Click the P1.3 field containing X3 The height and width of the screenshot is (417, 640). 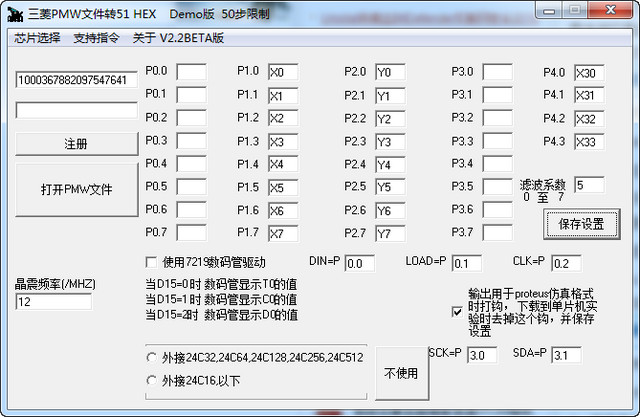[283, 142]
